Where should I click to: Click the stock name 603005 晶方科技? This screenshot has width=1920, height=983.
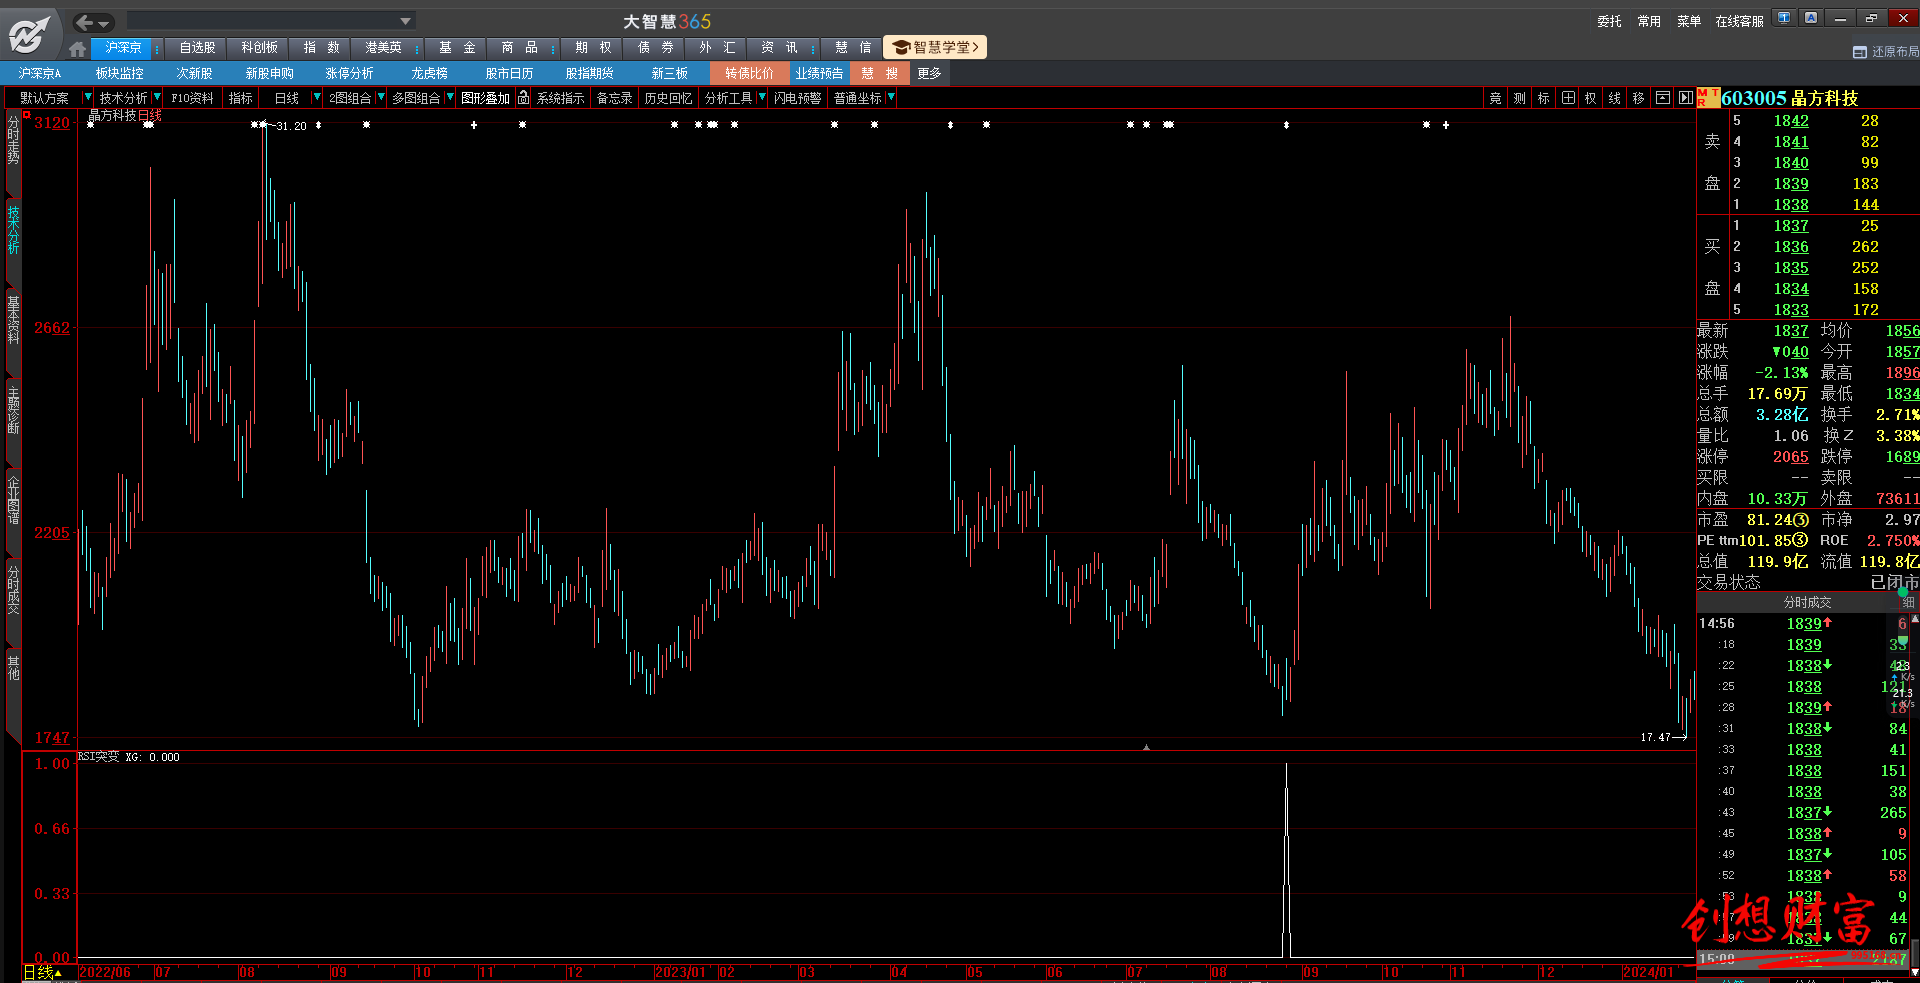(x=1789, y=98)
